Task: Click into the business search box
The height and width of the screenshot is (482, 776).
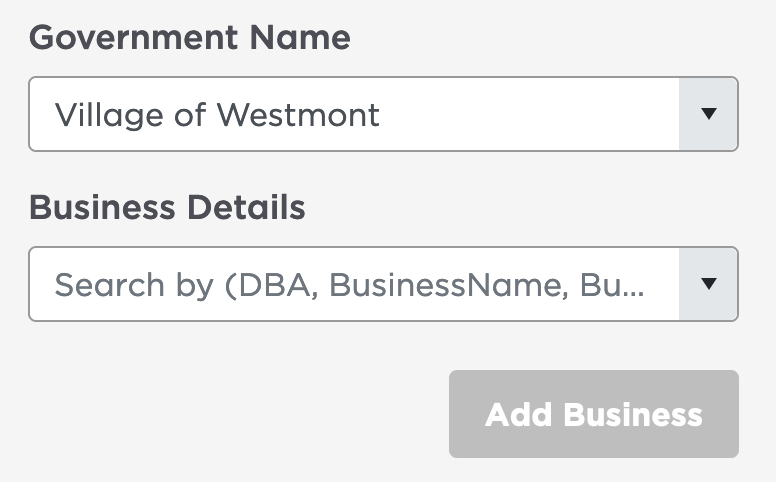Action: 354,284
